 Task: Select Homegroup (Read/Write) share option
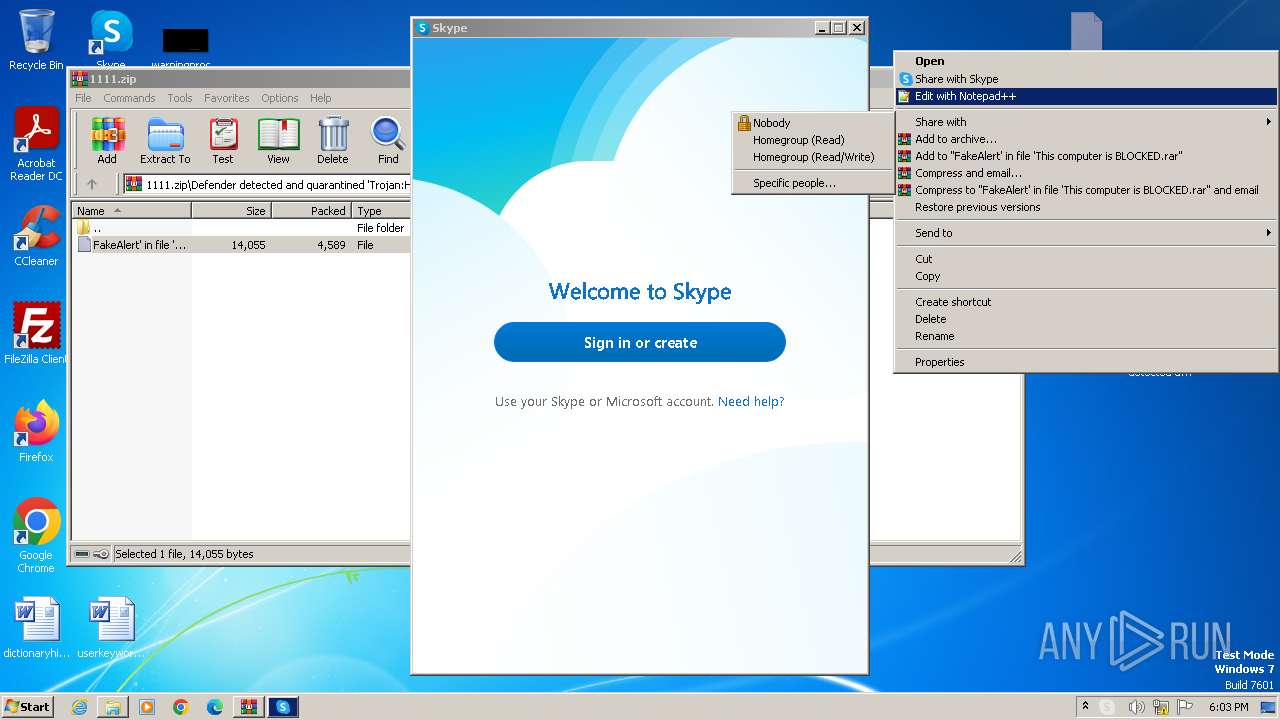click(x=813, y=157)
